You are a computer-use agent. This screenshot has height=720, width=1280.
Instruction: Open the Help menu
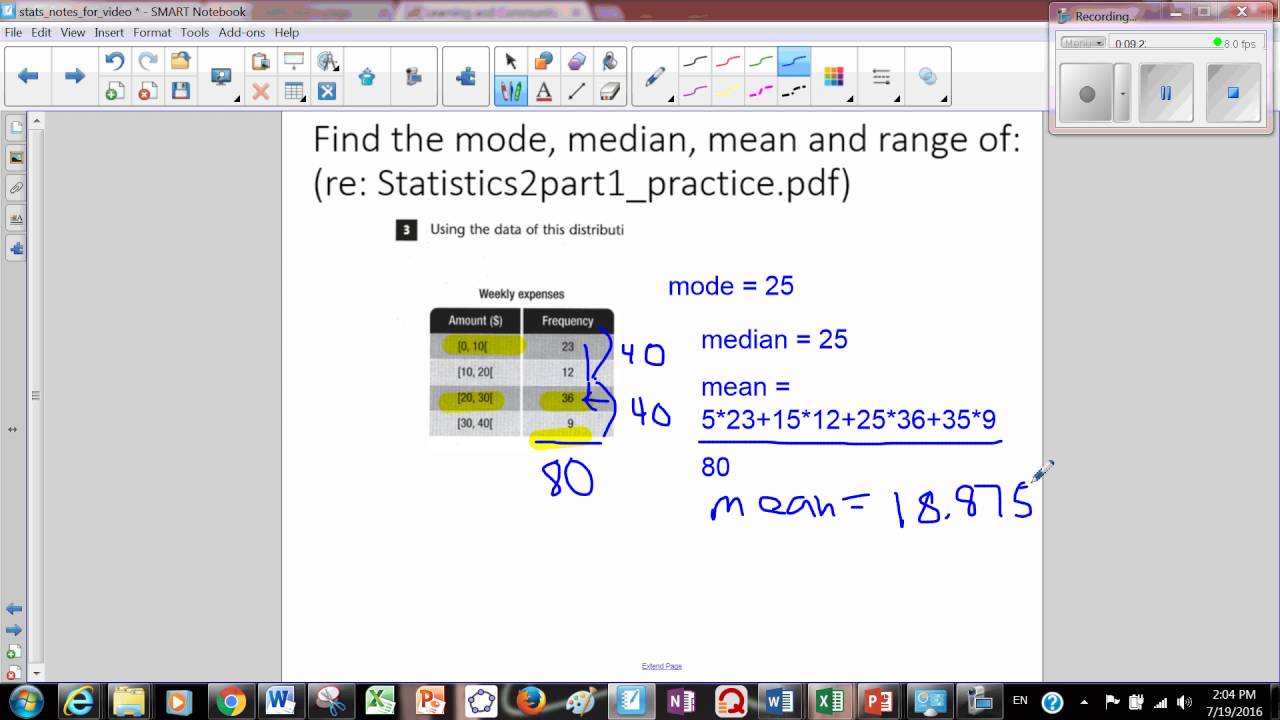click(287, 32)
